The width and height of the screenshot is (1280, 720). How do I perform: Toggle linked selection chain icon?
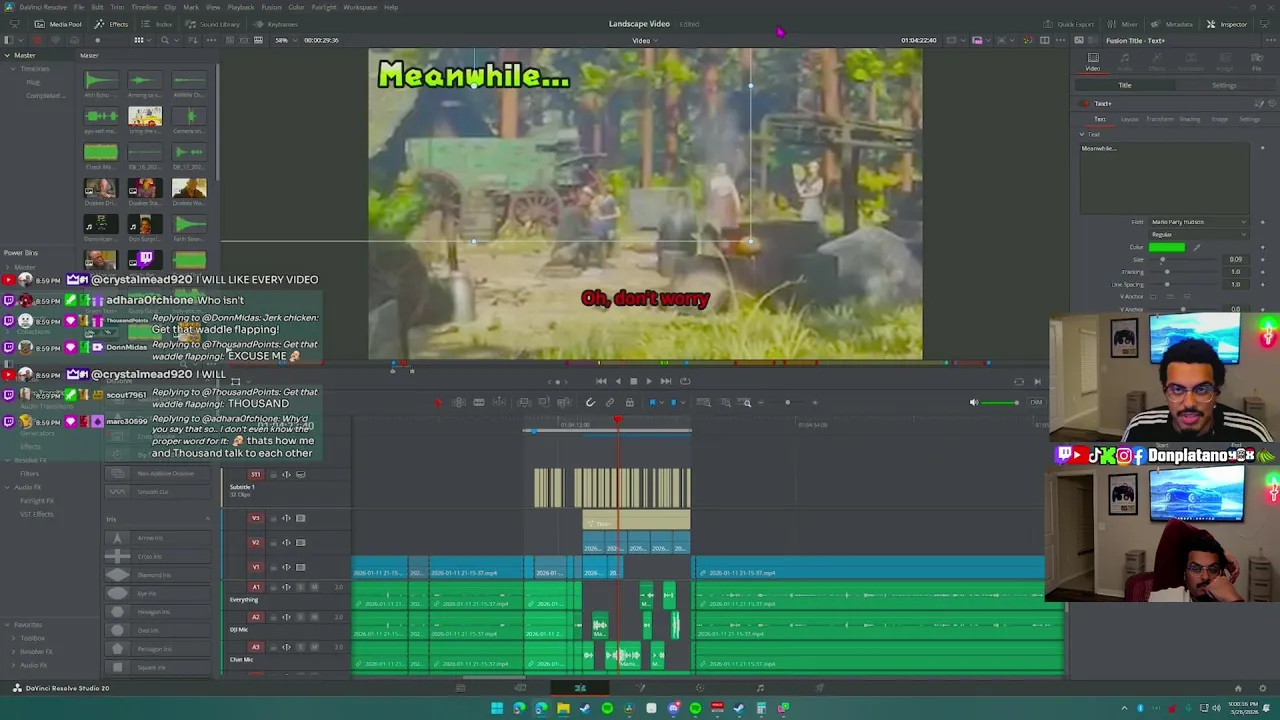coord(610,403)
